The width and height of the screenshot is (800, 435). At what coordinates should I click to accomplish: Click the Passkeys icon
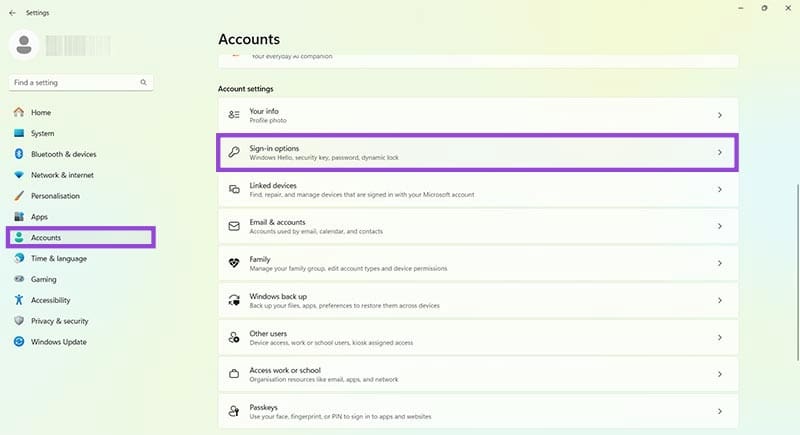234,411
